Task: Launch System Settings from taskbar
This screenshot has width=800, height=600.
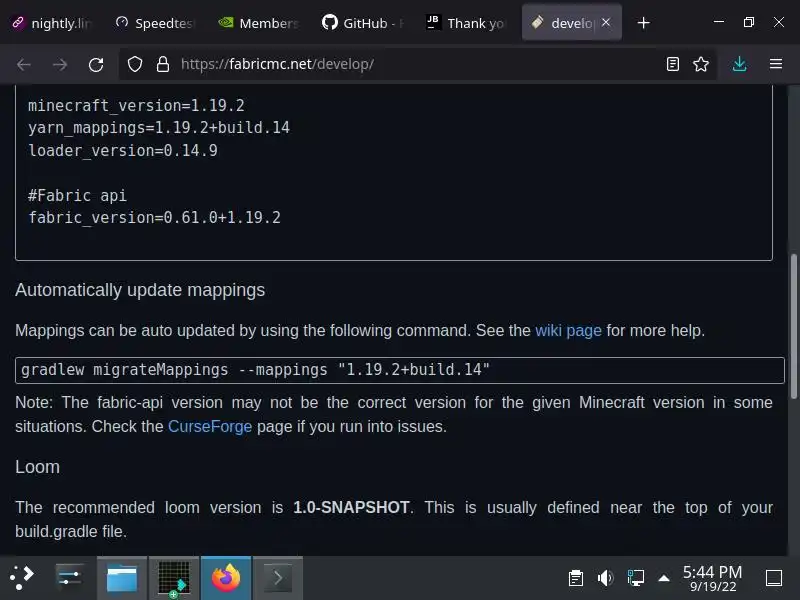Action: (69, 578)
